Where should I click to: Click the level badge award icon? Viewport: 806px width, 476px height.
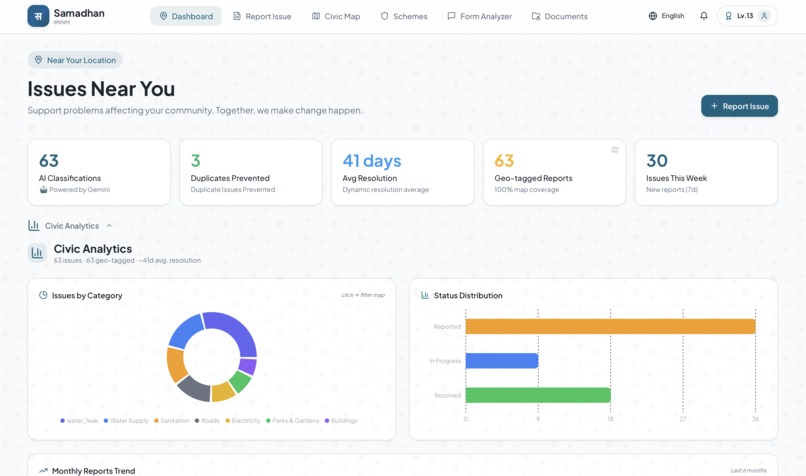point(728,16)
